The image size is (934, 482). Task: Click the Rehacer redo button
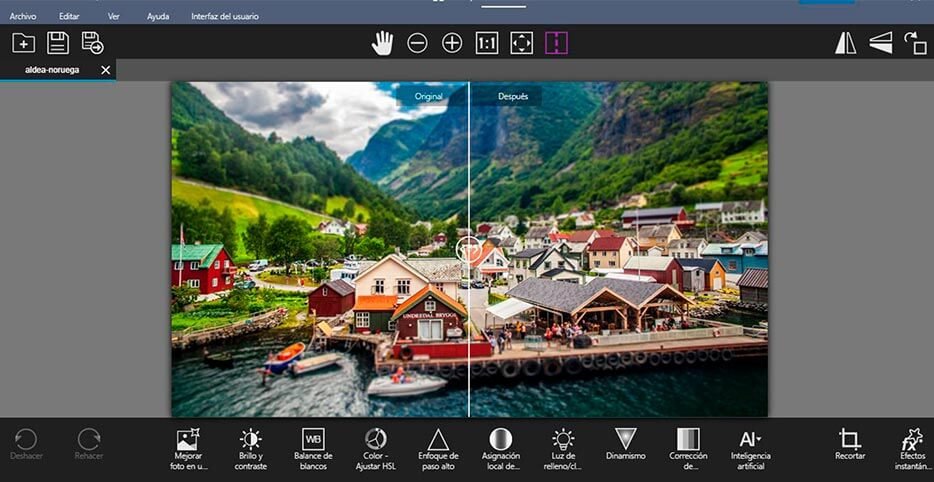(89, 445)
